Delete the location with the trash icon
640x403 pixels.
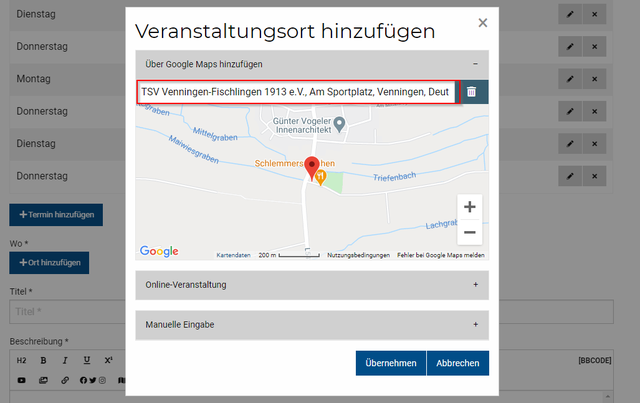(x=471, y=92)
